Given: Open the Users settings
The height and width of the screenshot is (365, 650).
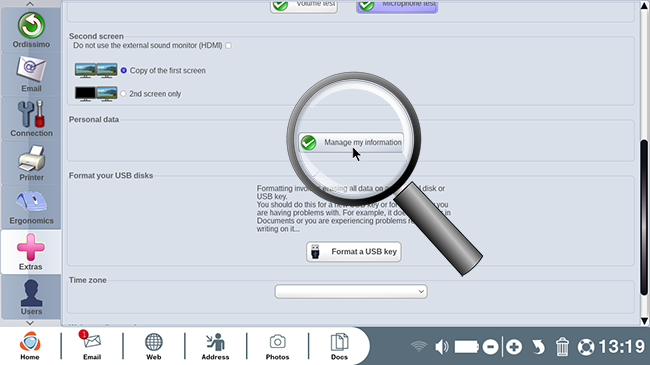Looking at the screenshot, I should point(31,297).
